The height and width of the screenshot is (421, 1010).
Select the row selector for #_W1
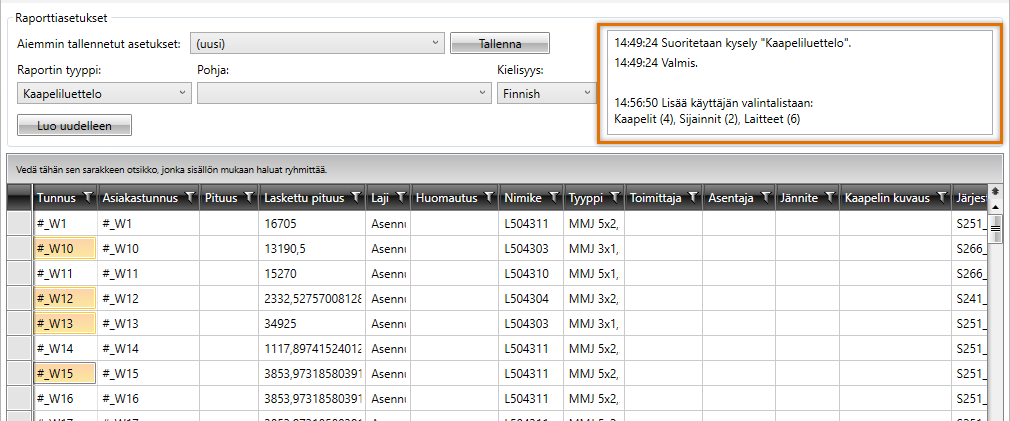[x=19, y=224]
